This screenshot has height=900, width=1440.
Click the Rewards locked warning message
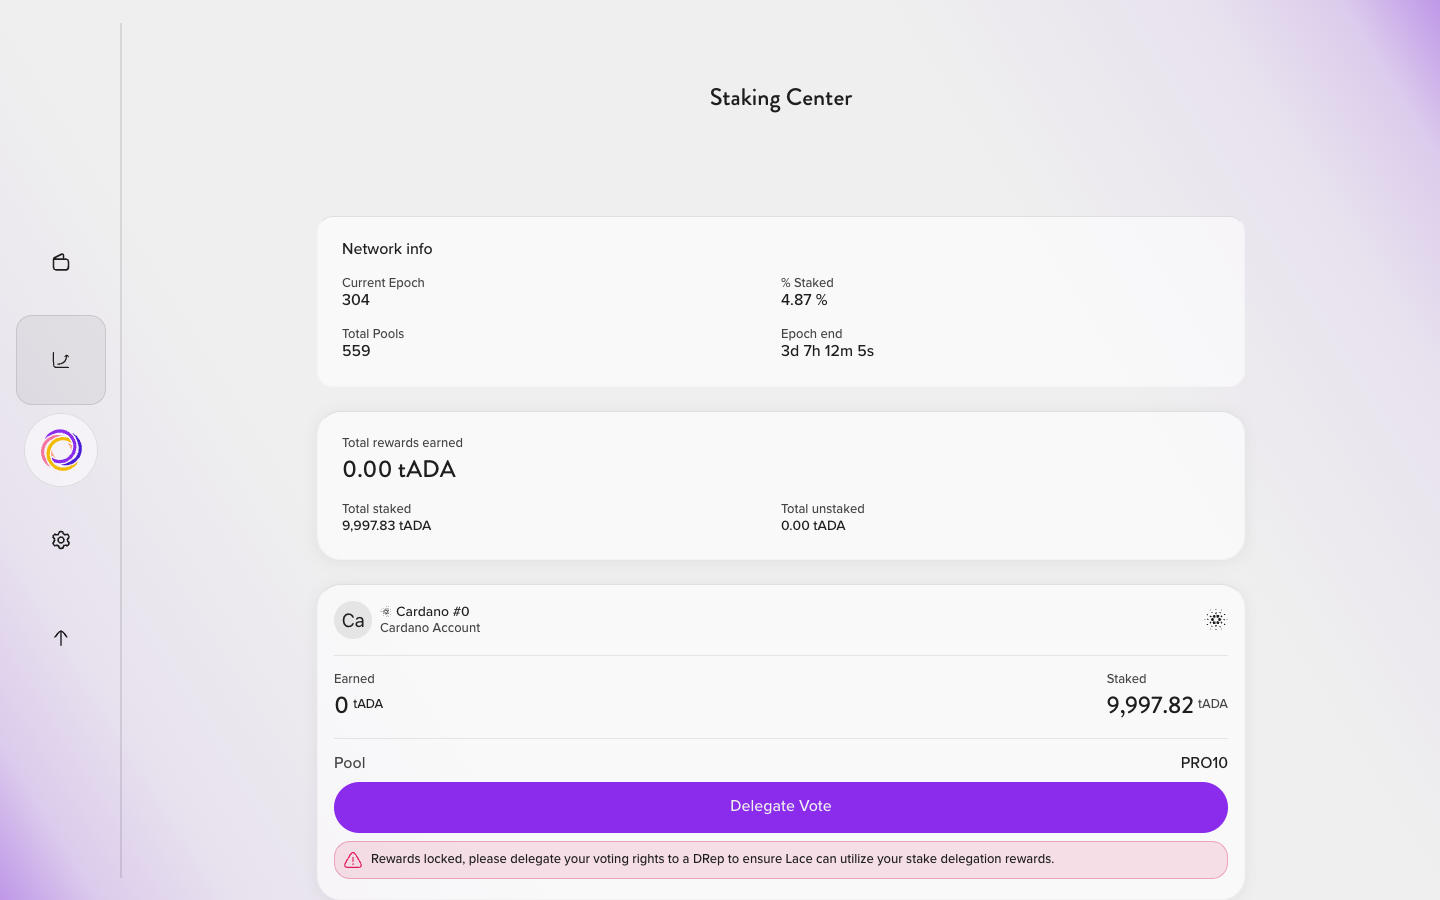(x=712, y=859)
